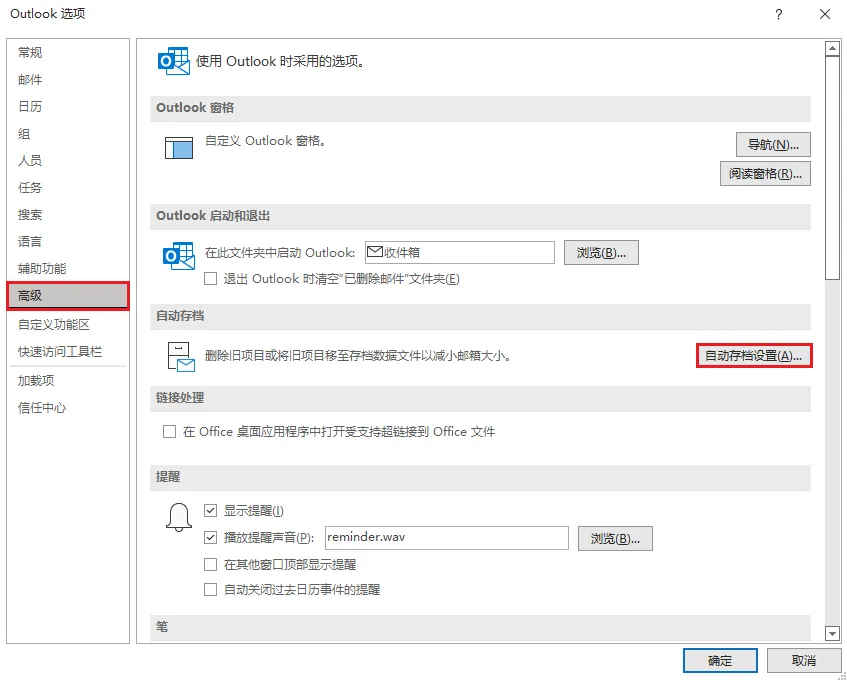Click the reminder bell icon
This screenshot has width=847, height=682.
(x=179, y=516)
